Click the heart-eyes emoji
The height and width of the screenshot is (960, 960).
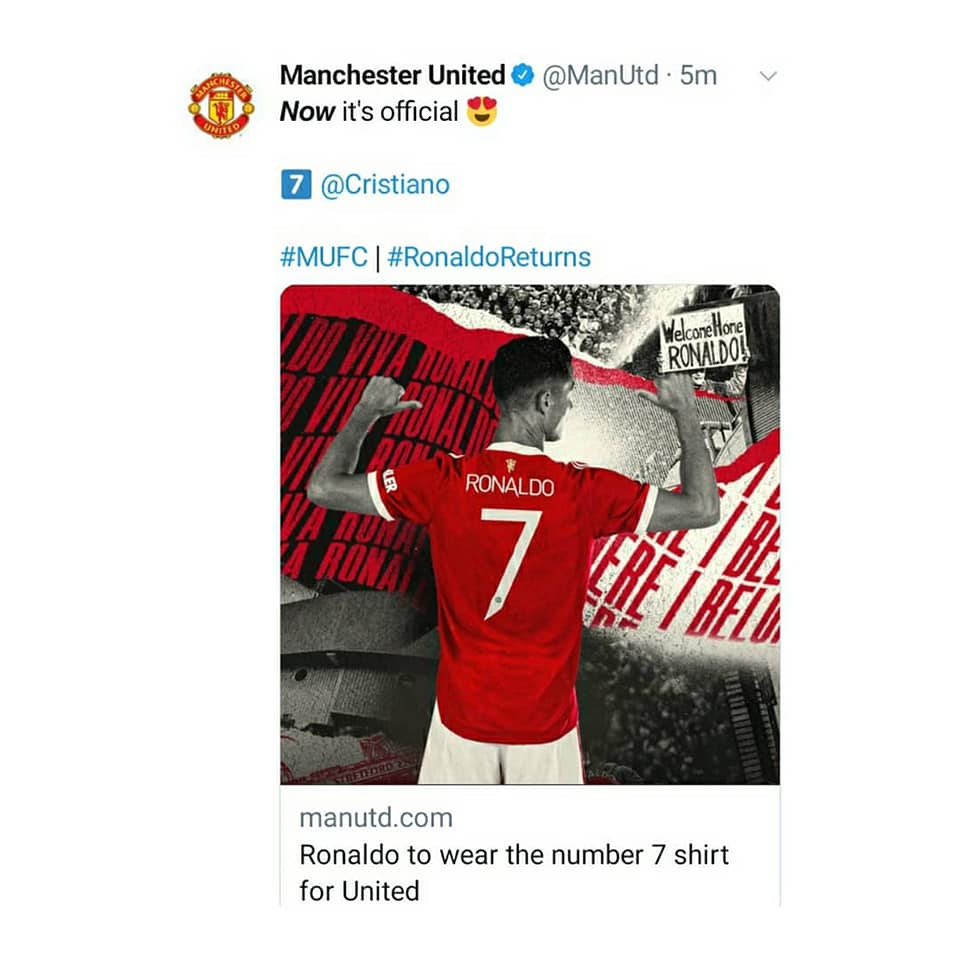[482, 111]
